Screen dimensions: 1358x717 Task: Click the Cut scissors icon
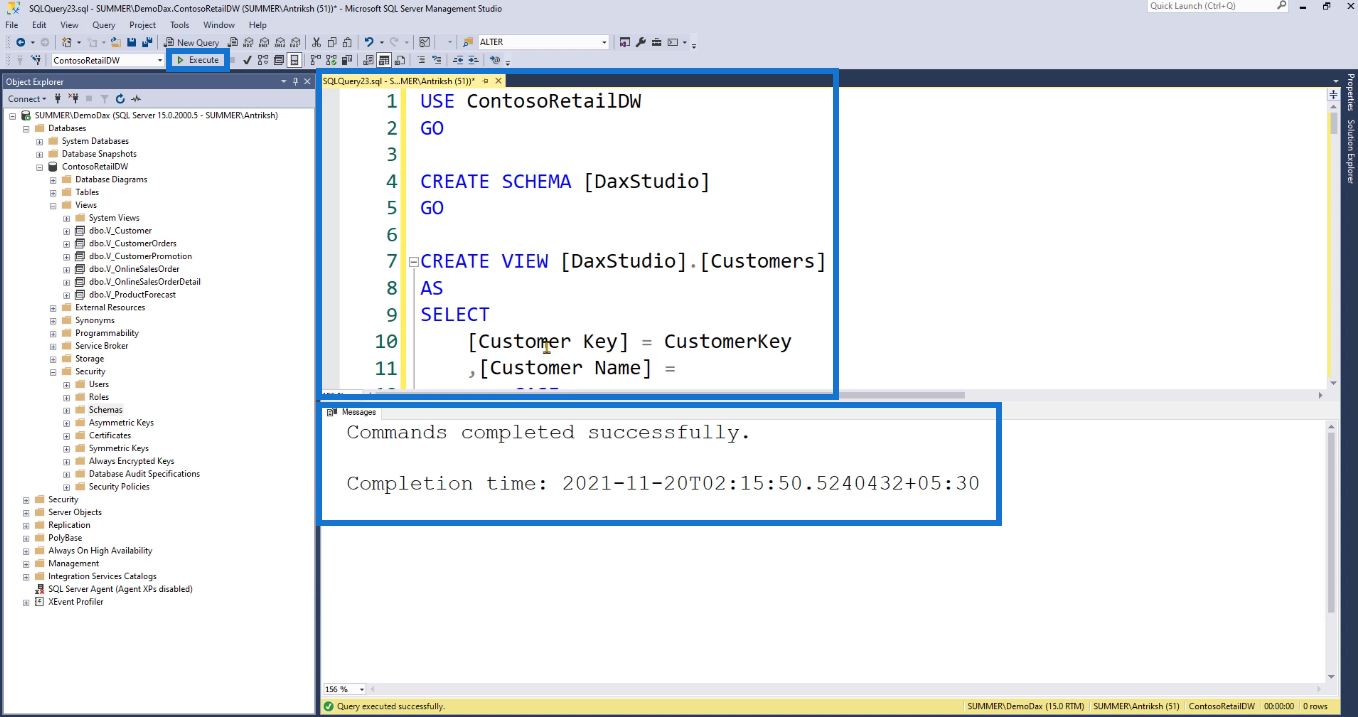coord(316,42)
